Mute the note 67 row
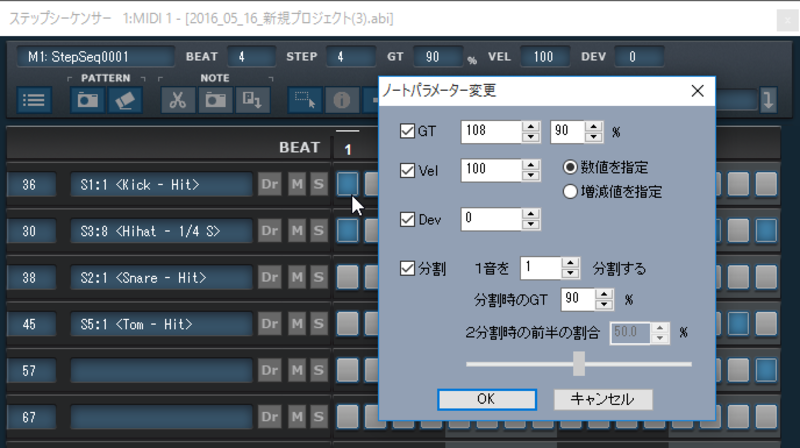The image size is (800, 448). coord(297,417)
